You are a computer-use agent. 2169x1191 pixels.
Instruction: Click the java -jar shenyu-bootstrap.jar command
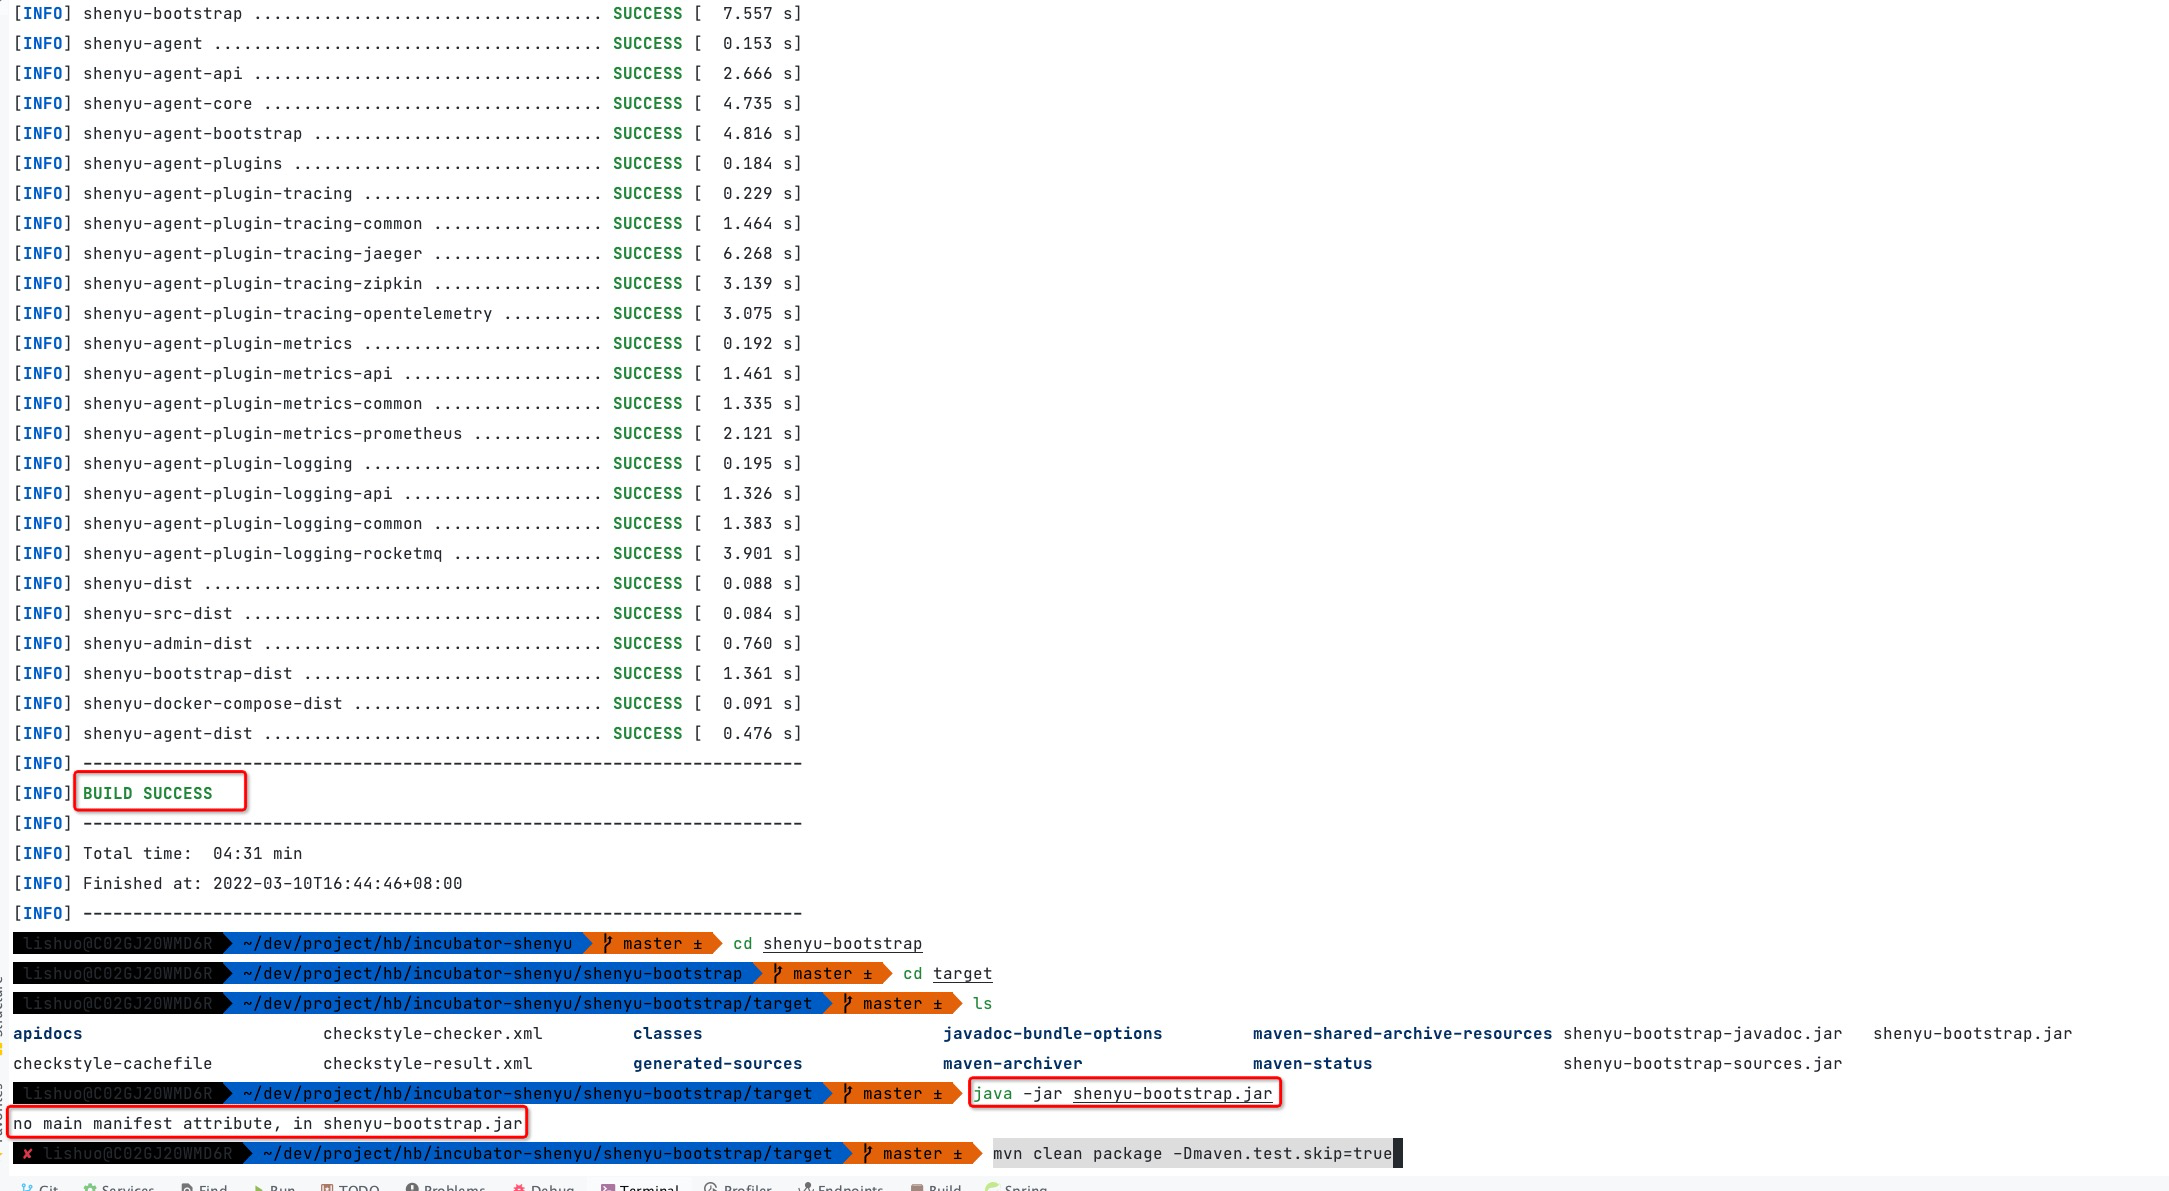pos(1122,1093)
